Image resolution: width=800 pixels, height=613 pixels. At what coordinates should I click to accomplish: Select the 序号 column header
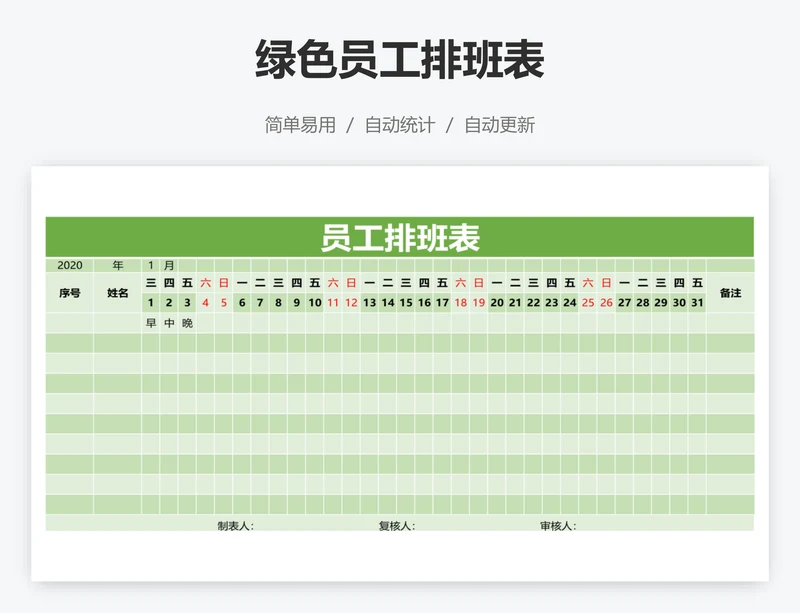click(x=69, y=293)
